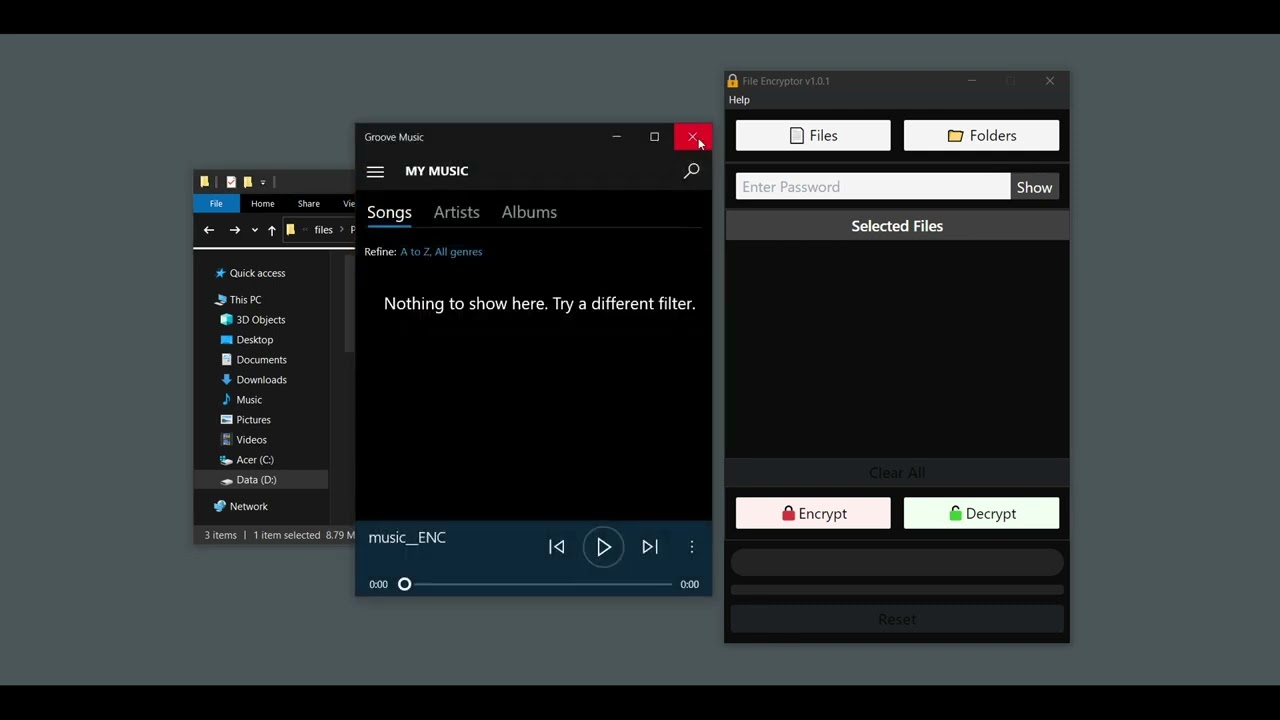Click the music_ENC track title
The width and height of the screenshot is (1280, 720).
[407, 538]
